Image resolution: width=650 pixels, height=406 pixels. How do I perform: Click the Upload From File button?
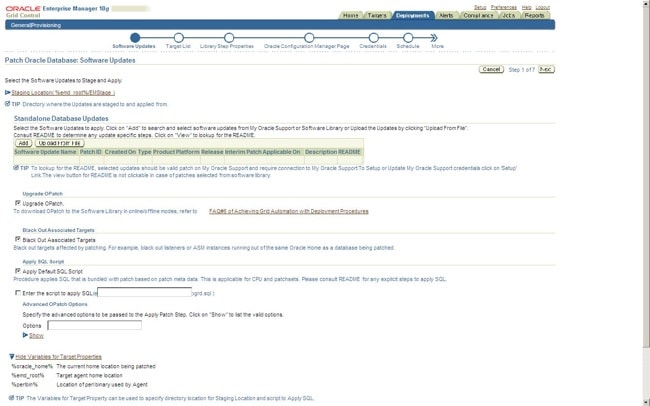(60, 143)
